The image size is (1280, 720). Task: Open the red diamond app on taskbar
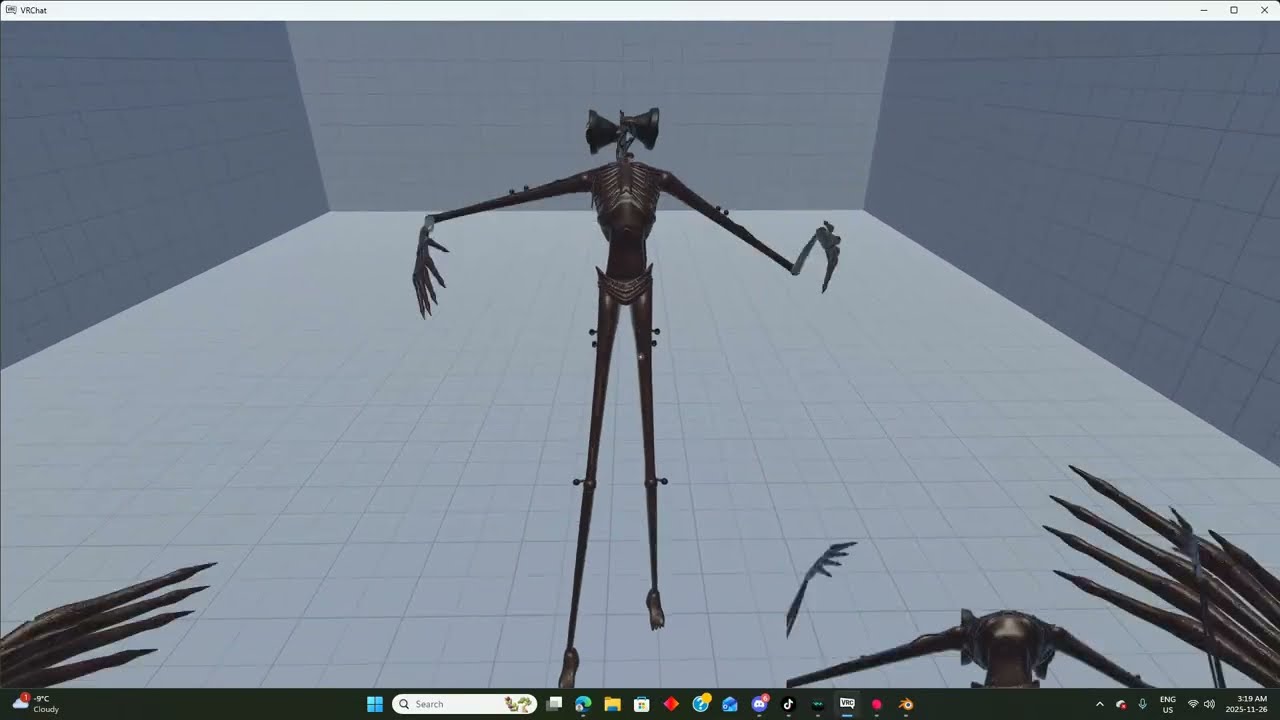(x=671, y=704)
